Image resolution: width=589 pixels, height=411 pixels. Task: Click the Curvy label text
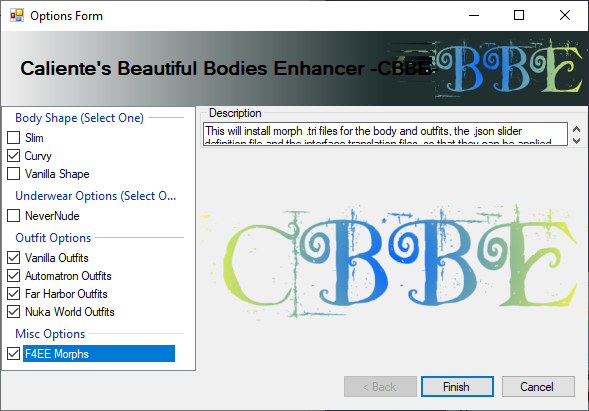click(38, 156)
